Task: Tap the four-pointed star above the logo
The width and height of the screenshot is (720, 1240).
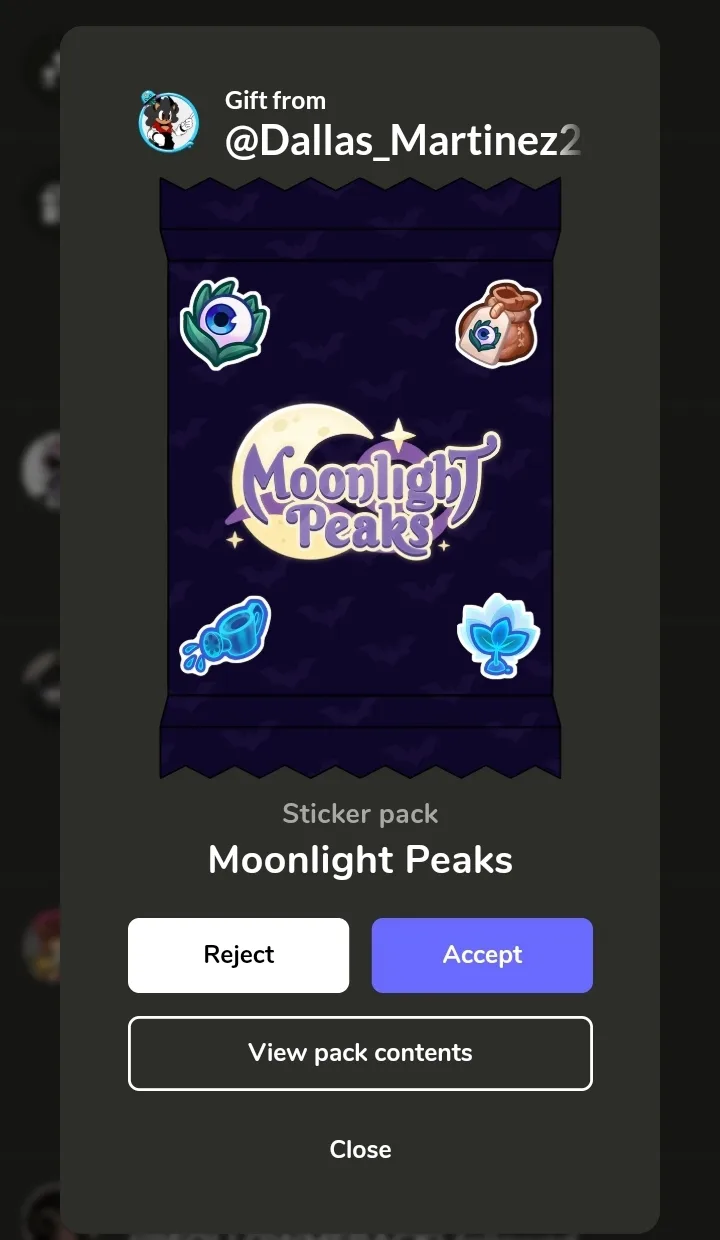Action: click(398, 436)
